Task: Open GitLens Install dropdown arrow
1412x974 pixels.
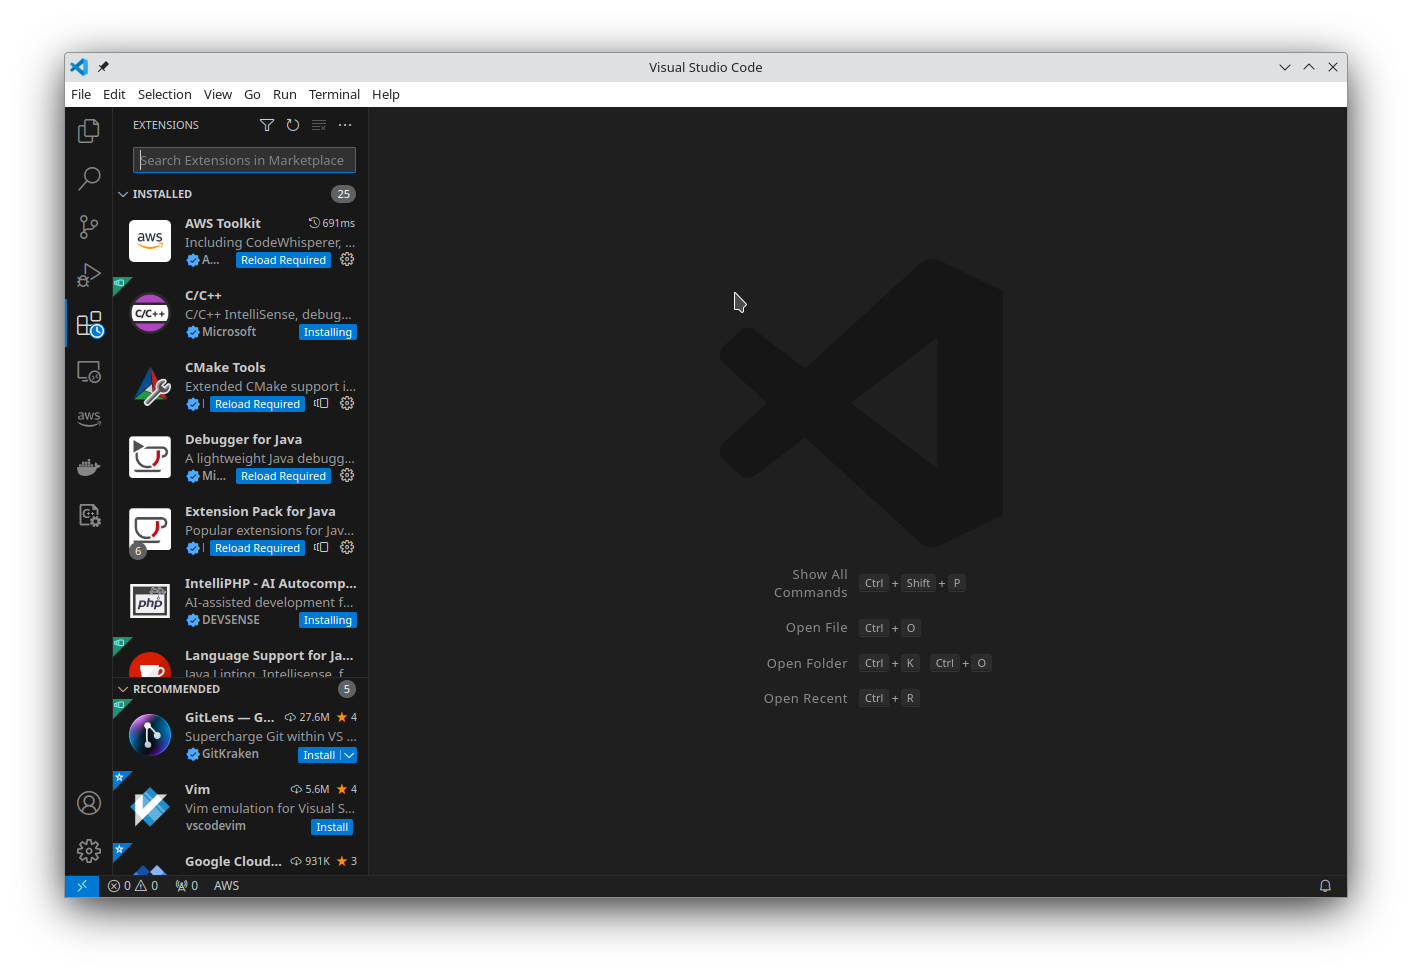Action: point(349,756)
